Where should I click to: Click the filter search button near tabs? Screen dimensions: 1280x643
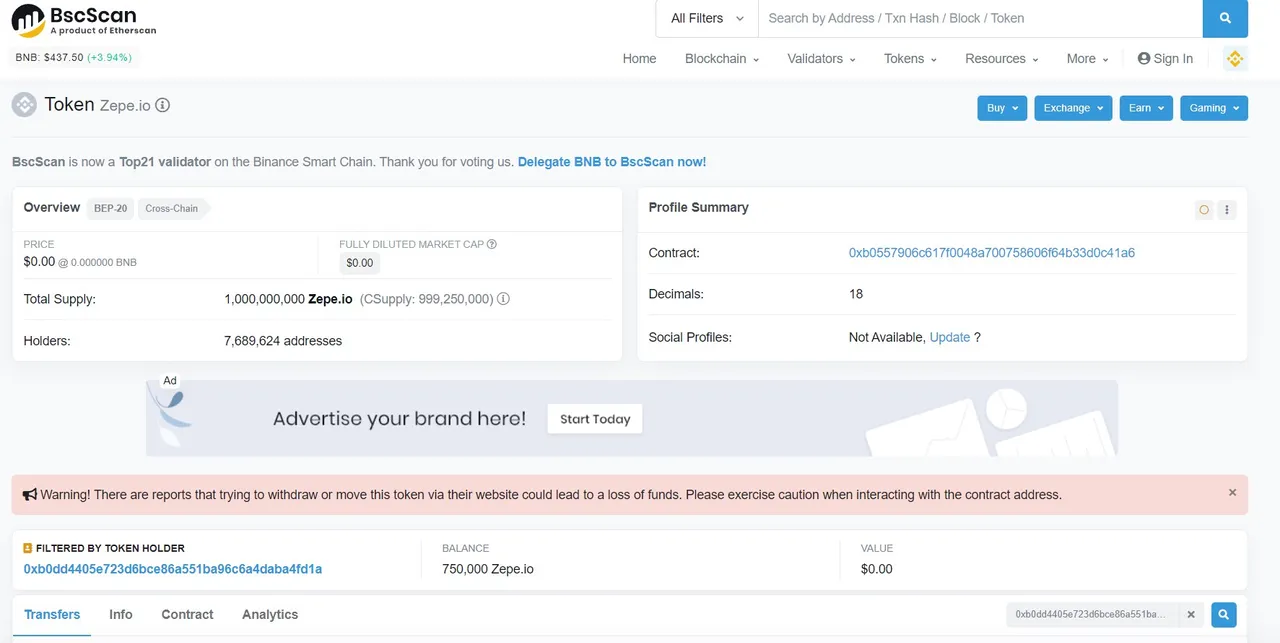click(x=1223, y=615)
